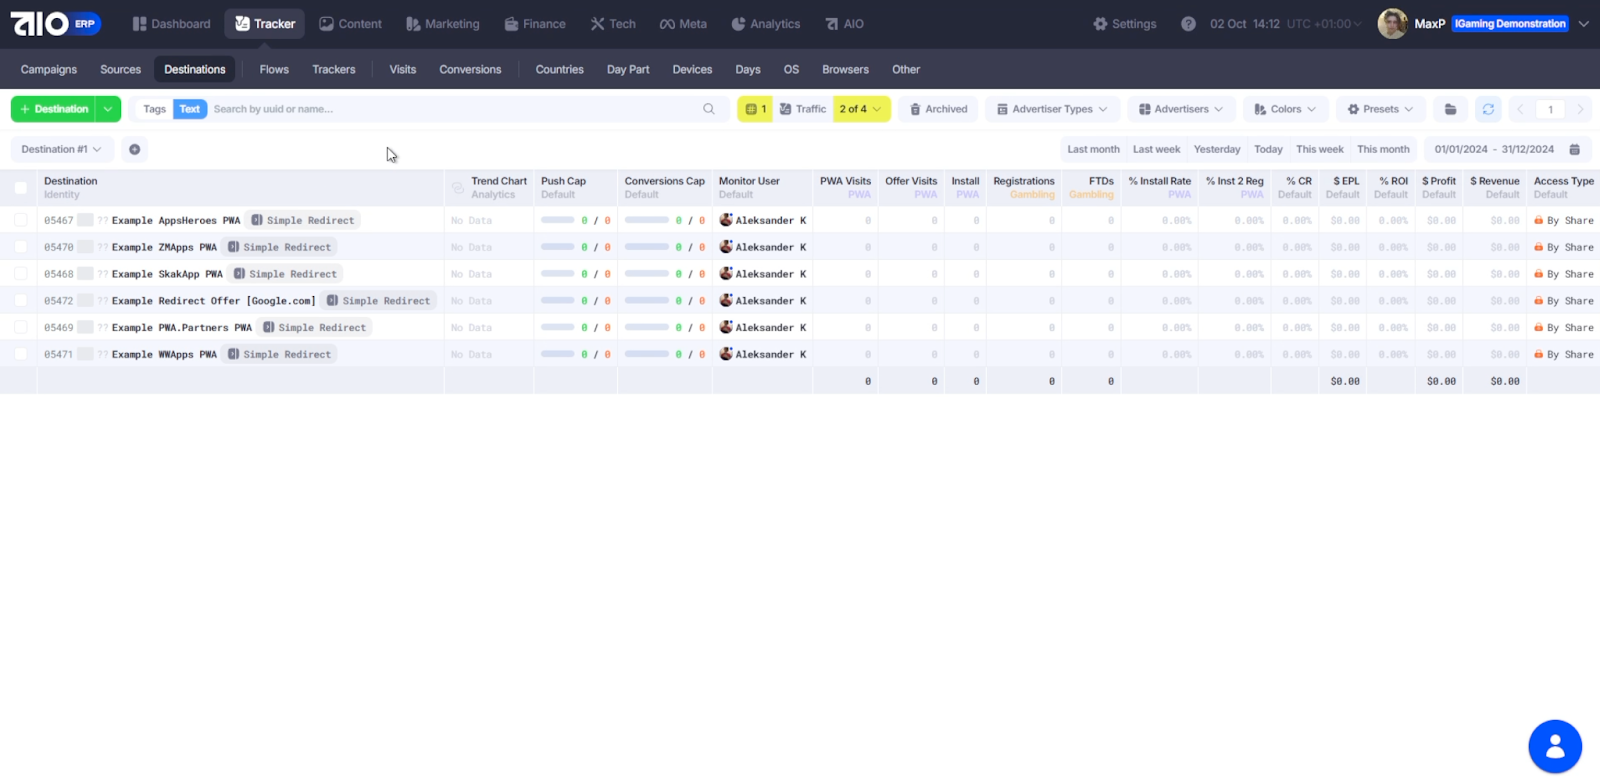Open the Presets dropdown
The width and height of the screenshot is (1600, 784).
(1380, 109)
